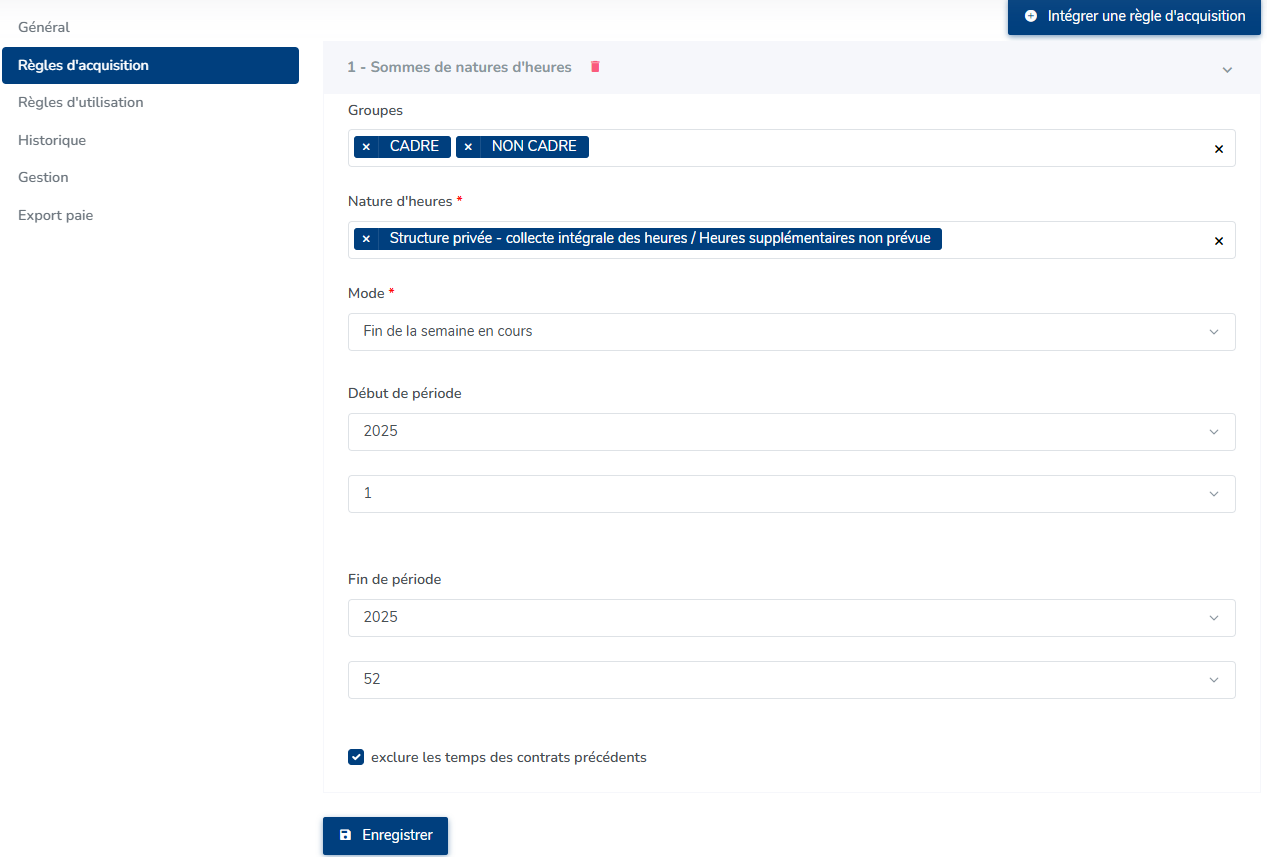Screen dimensions: 1267x857
Task: Remove the NON CADRE group tag
Action: point(468,147)
